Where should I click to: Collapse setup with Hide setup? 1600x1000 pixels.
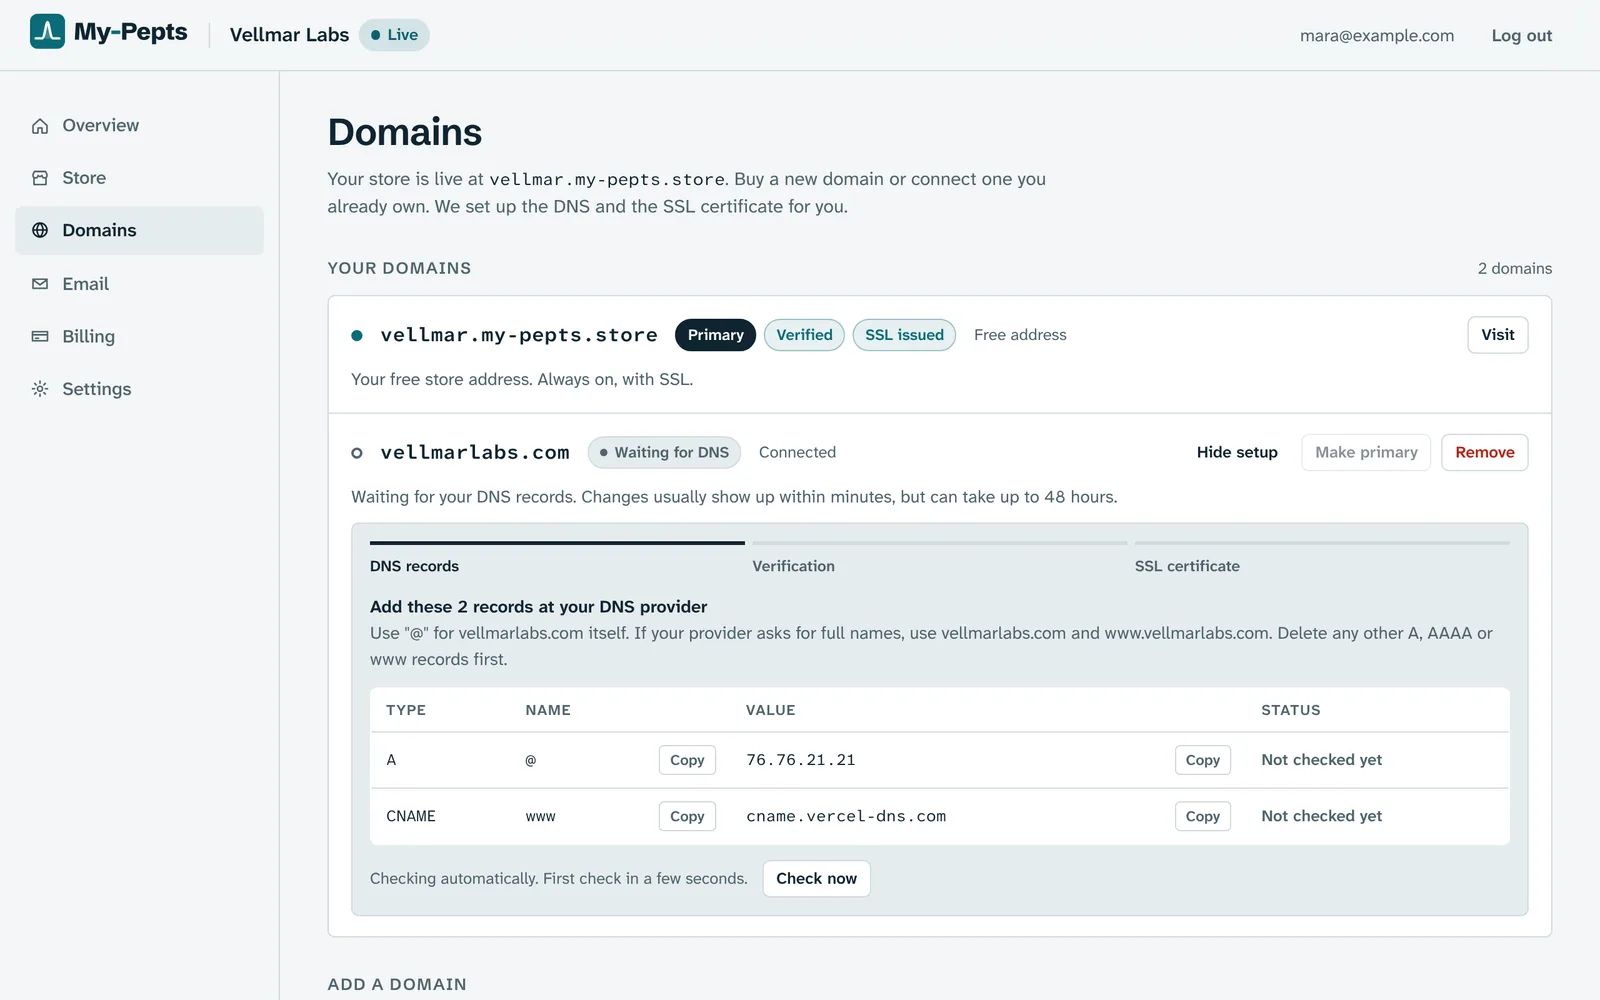(1237, 452)
